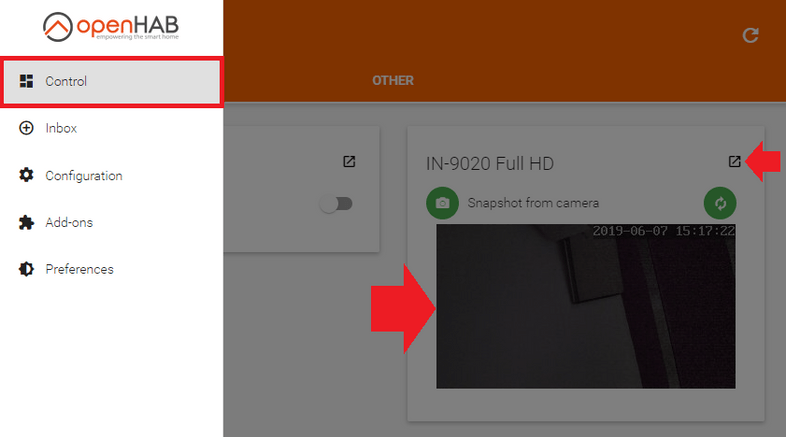Click the Inbox plus-circle icon
786x437 pixels.
(x=26, y=128)
